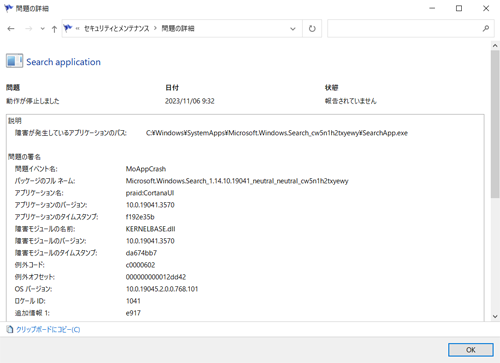Screen dimensions: 500x363
Task: Click the clipboard copy page icon
Action: [10, 329]
